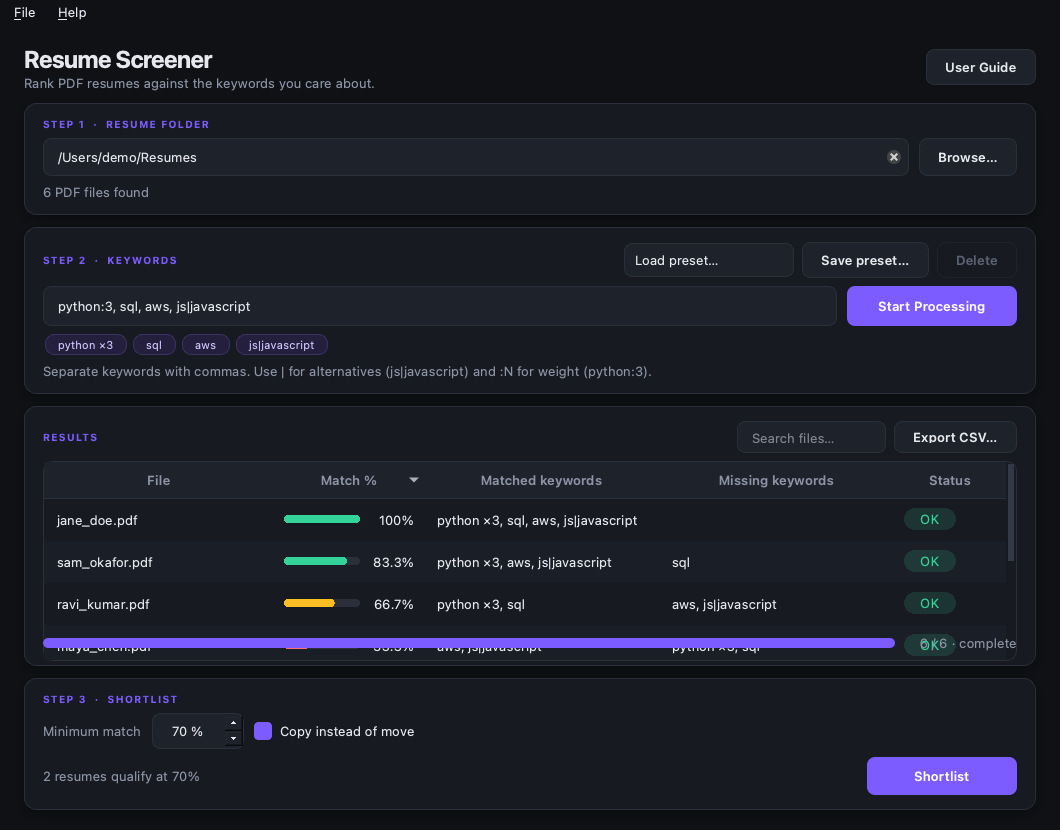Increase minimum match with up arrow
Viewport: 1060px width, 830px height.
click(233, 723)
